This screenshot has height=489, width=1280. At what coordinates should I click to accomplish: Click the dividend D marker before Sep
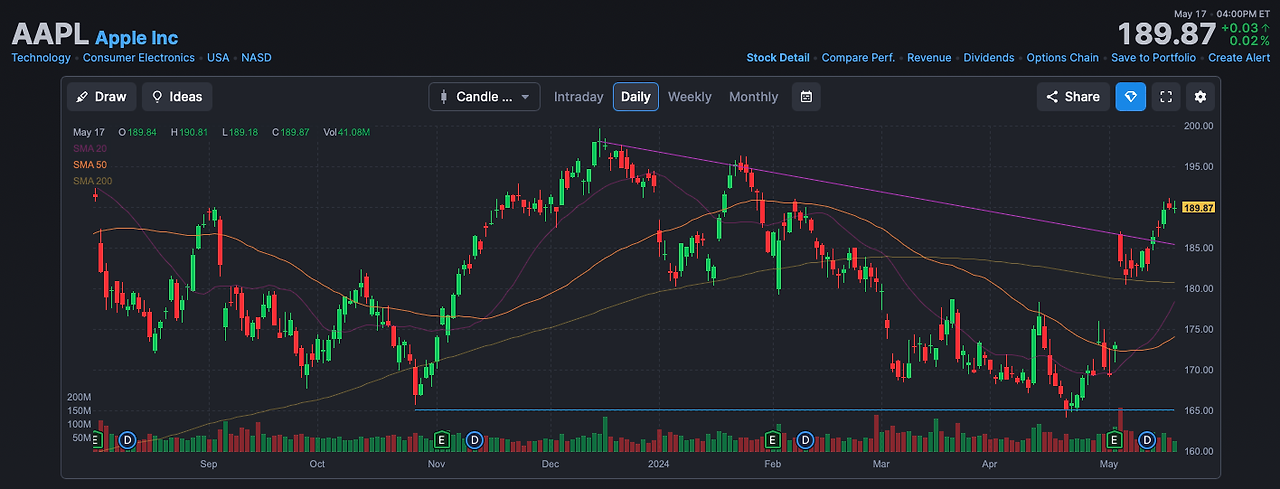pos(127,440)
